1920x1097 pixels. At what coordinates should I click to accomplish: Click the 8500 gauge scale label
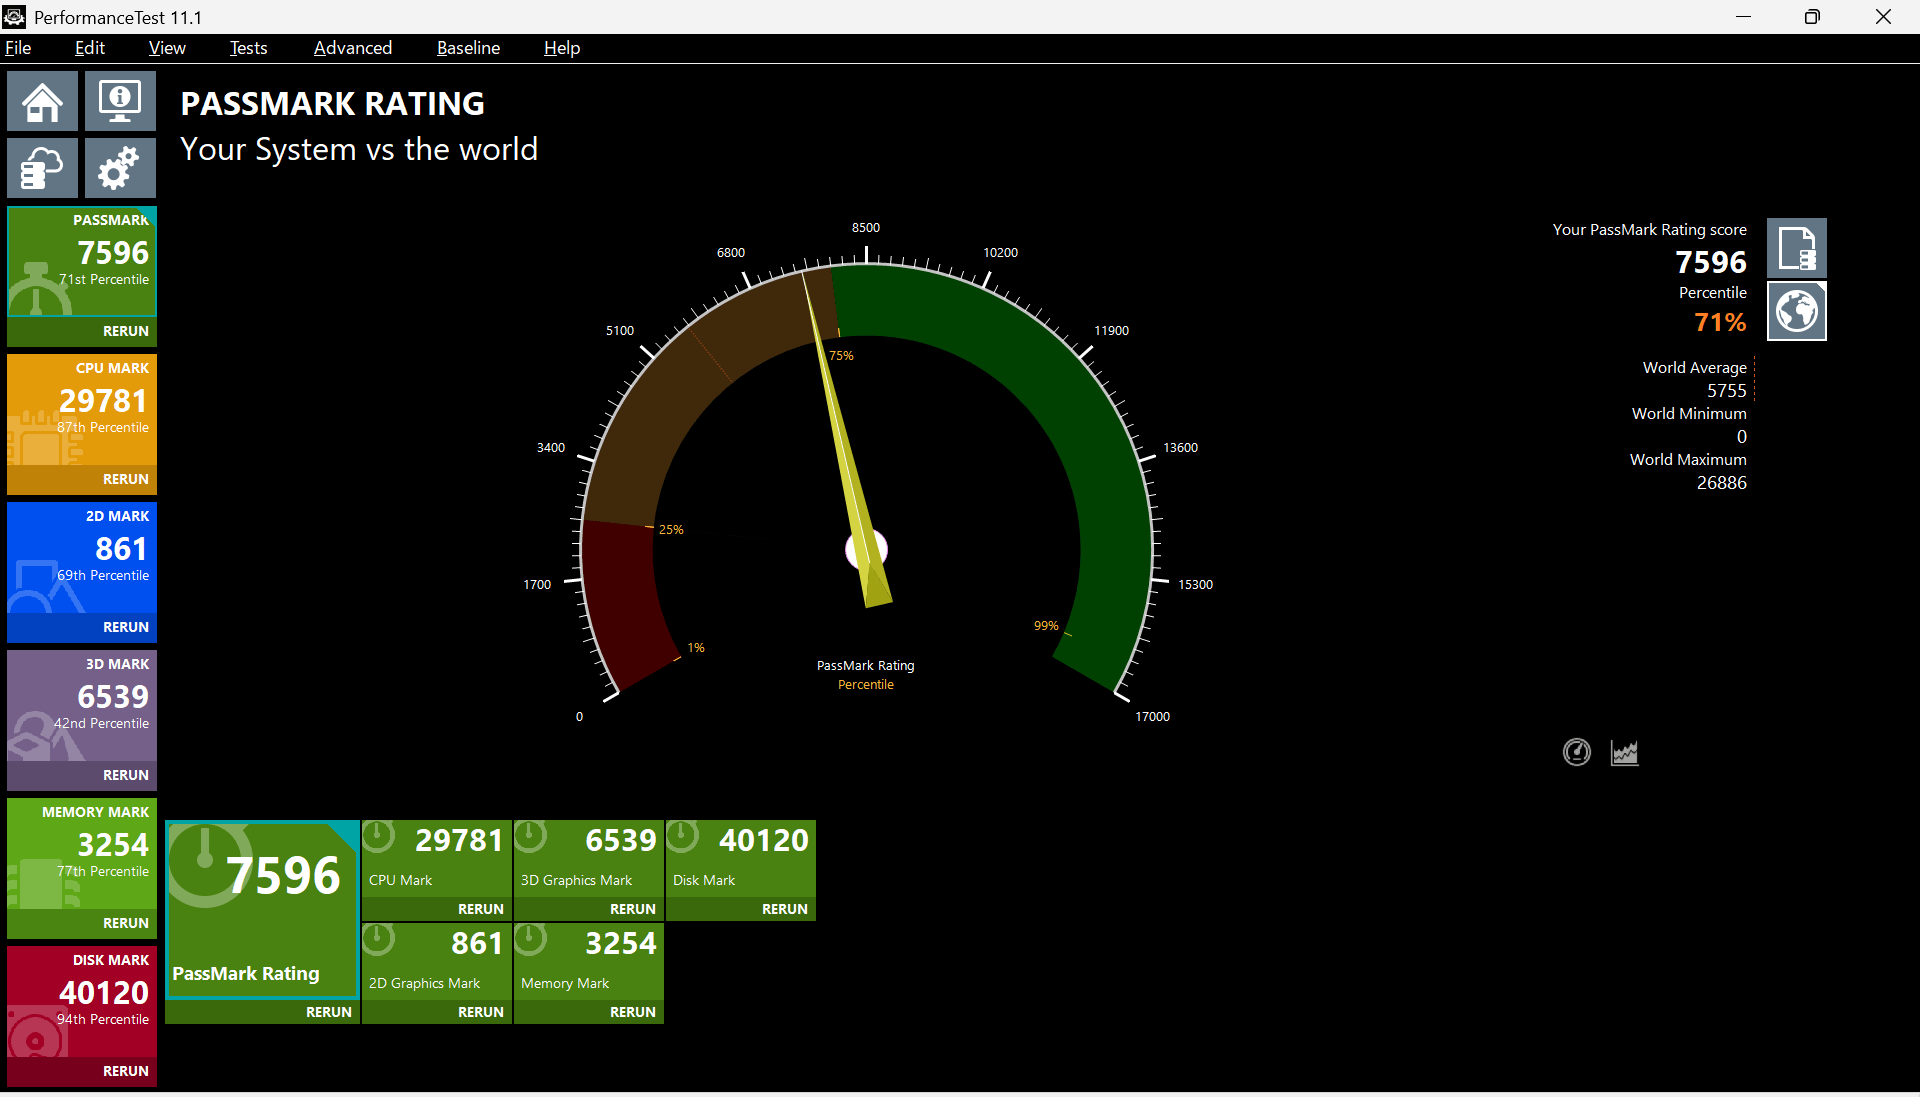[x=866, y=228]
